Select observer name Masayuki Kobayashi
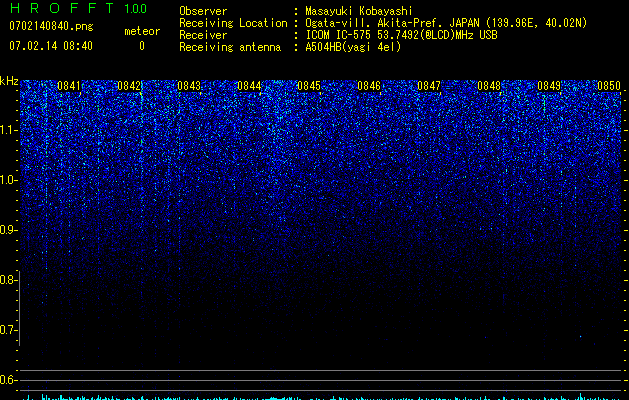The image size is (629, 400). tap(359, 11)
